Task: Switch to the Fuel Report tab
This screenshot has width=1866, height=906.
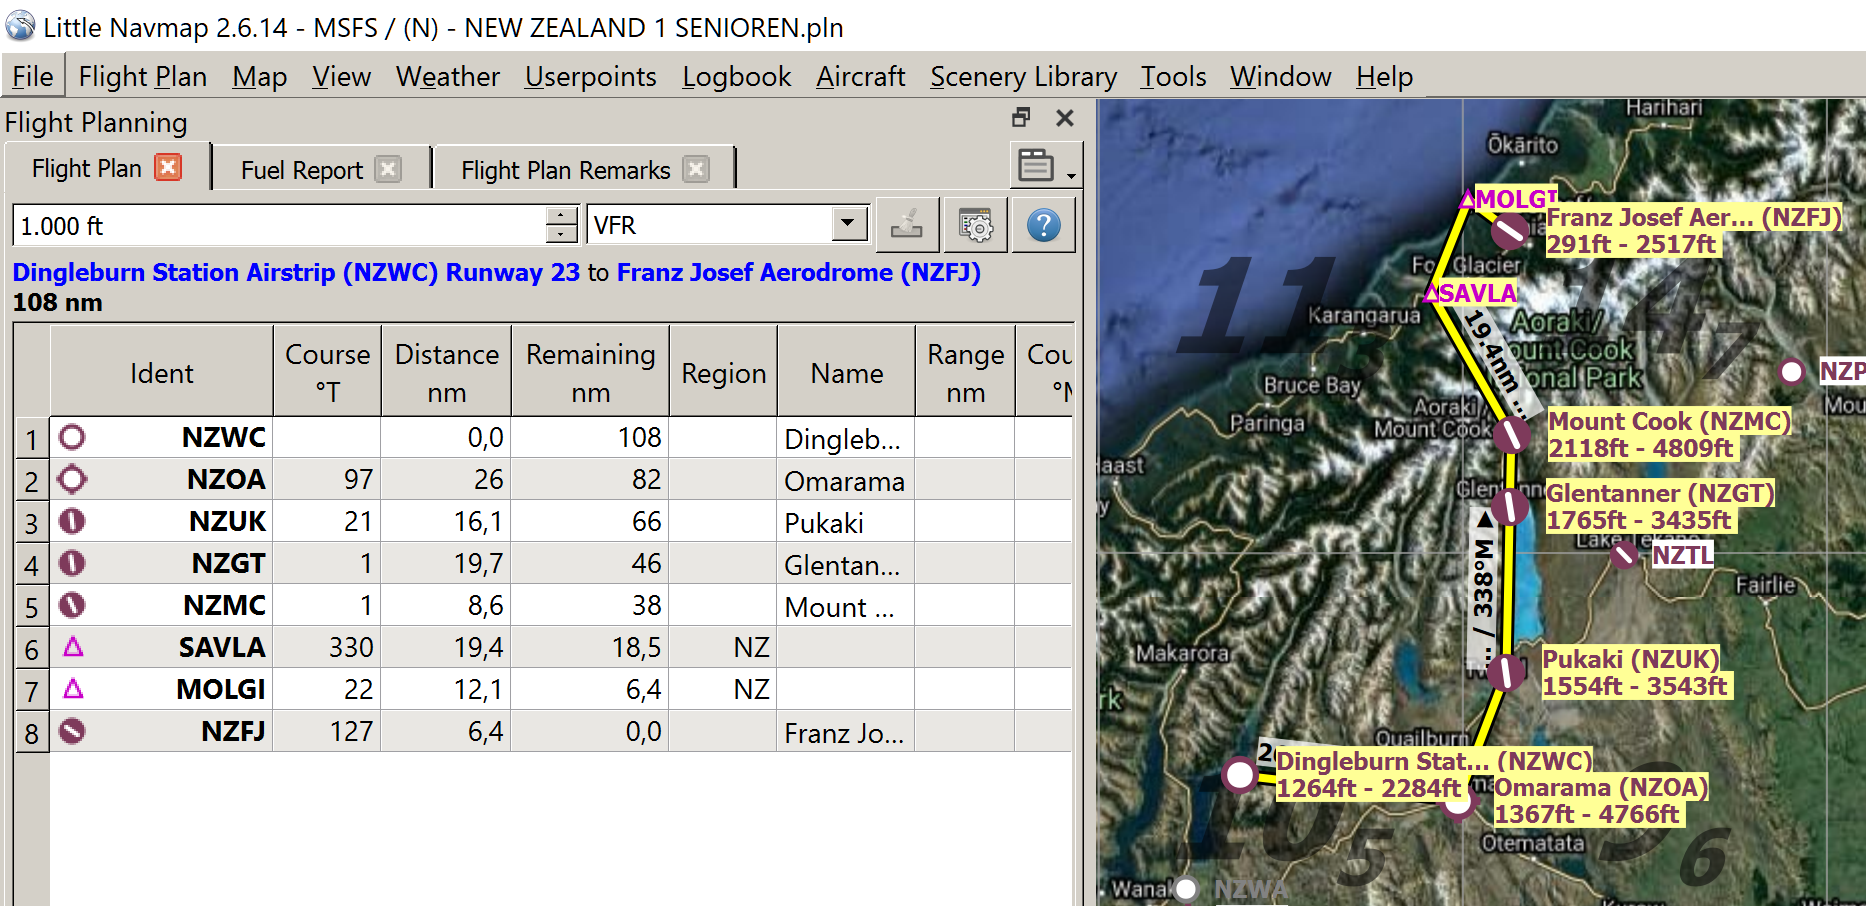Action: 301,170
